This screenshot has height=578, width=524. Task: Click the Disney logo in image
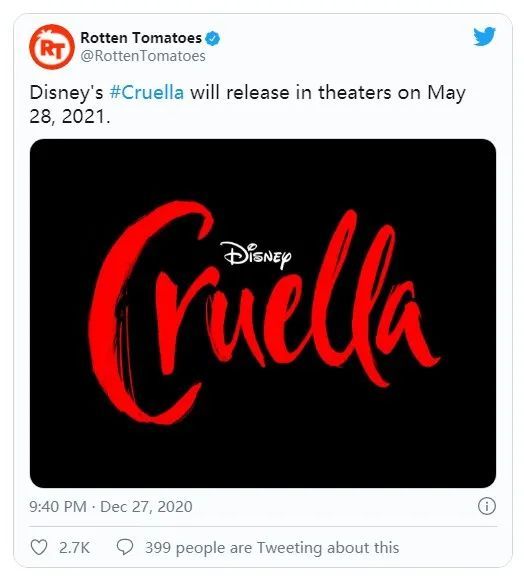pos(258,255)
